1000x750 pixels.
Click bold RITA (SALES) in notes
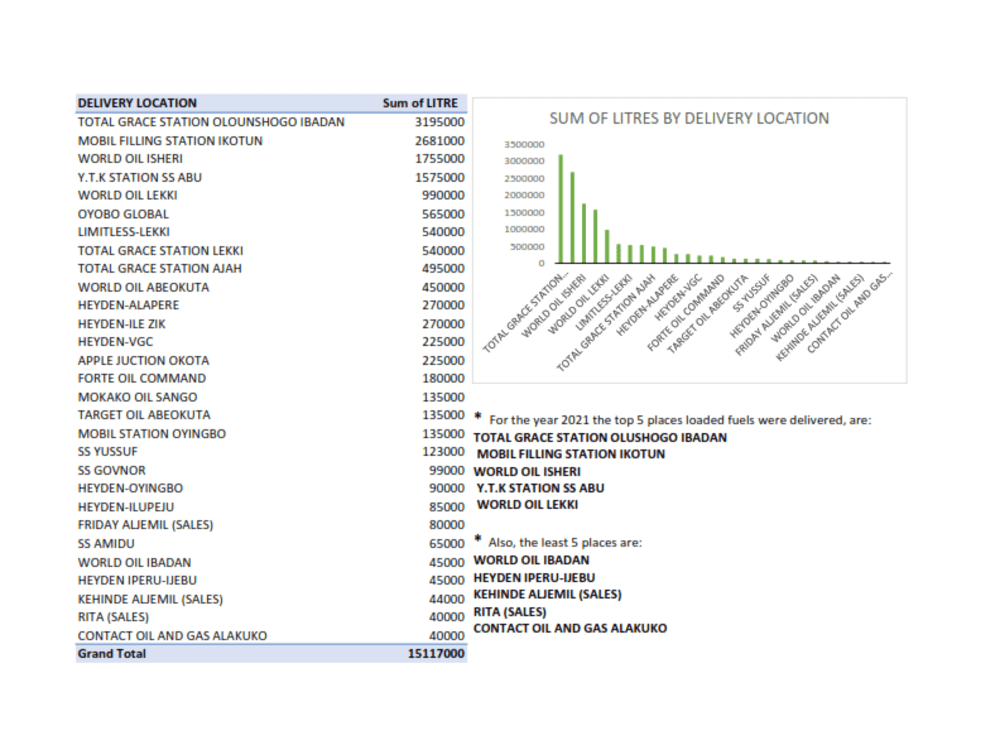510,612
